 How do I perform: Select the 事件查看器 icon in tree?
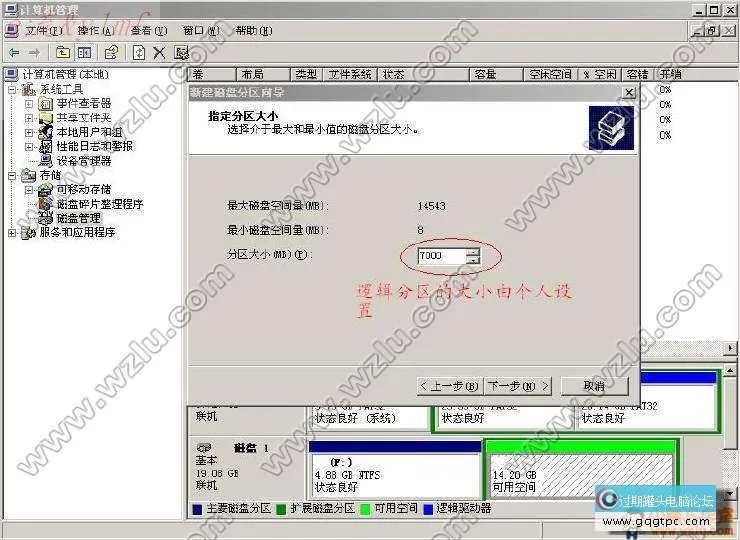45,103
